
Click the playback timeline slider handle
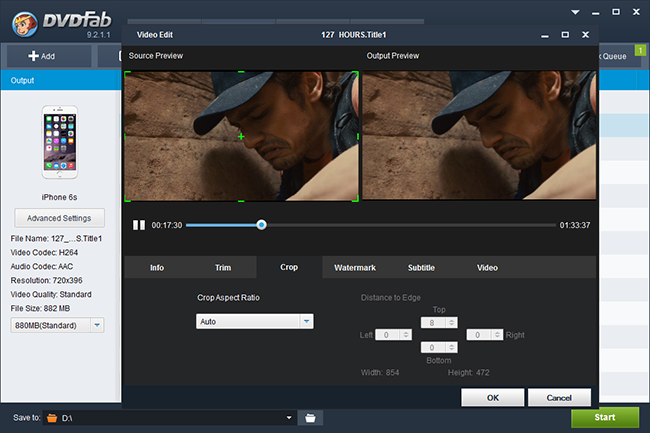click(261, 225)
